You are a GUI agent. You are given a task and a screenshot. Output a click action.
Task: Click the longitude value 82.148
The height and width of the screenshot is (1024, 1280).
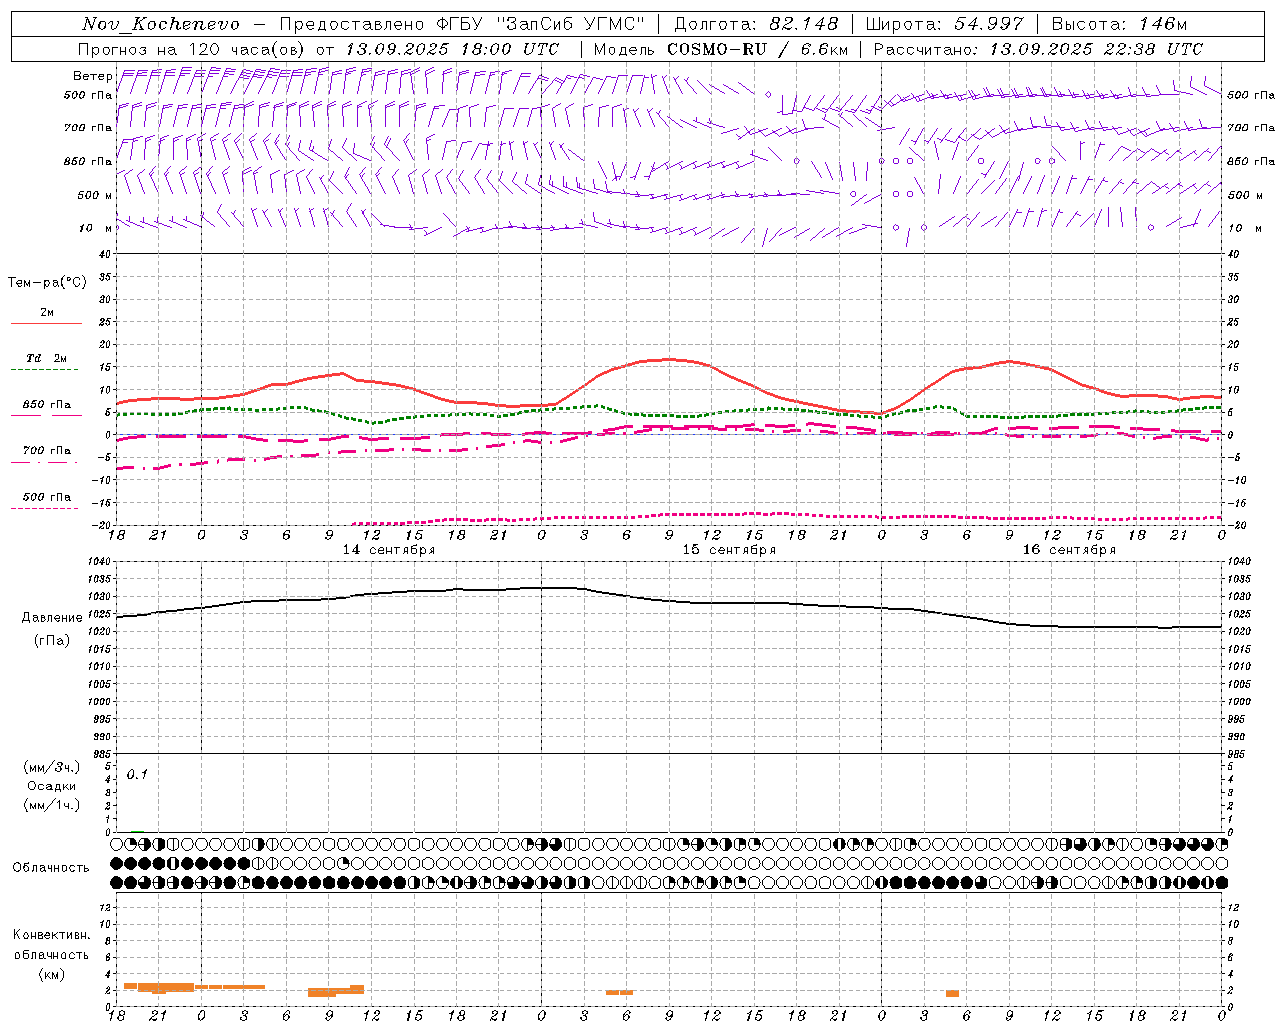click(x=804, y=24)
